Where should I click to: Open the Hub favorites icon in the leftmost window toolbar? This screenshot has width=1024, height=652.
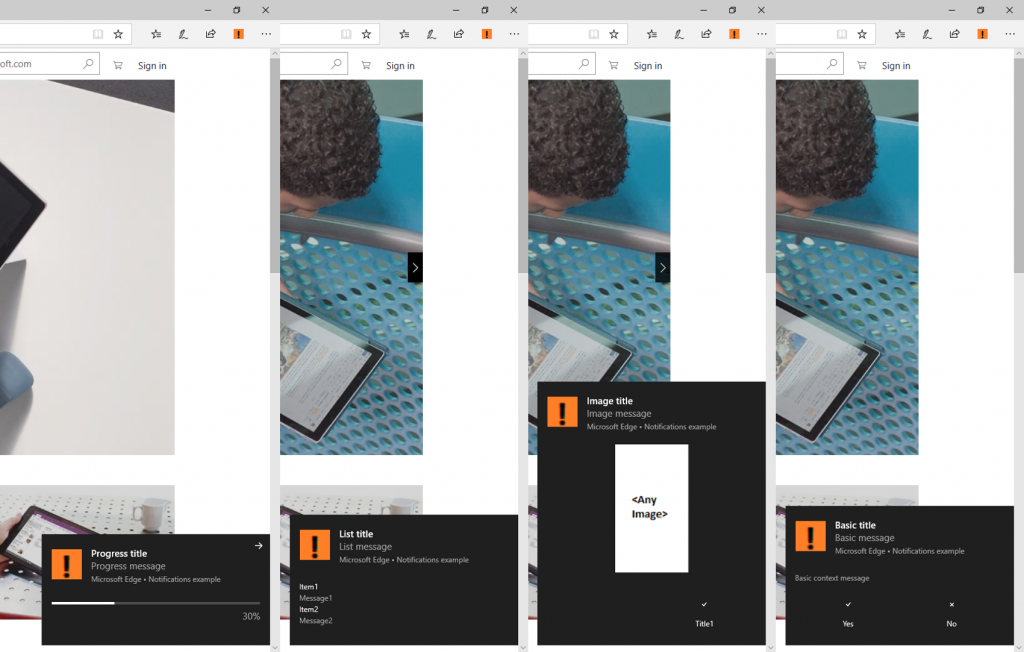pos(156,34)
